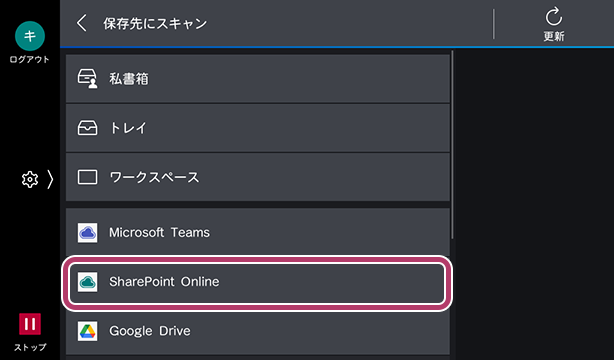614x360 pixels.
Task: Choose the 私書箱 destination text
Action: pyautogui.click(x=129, y=79)
